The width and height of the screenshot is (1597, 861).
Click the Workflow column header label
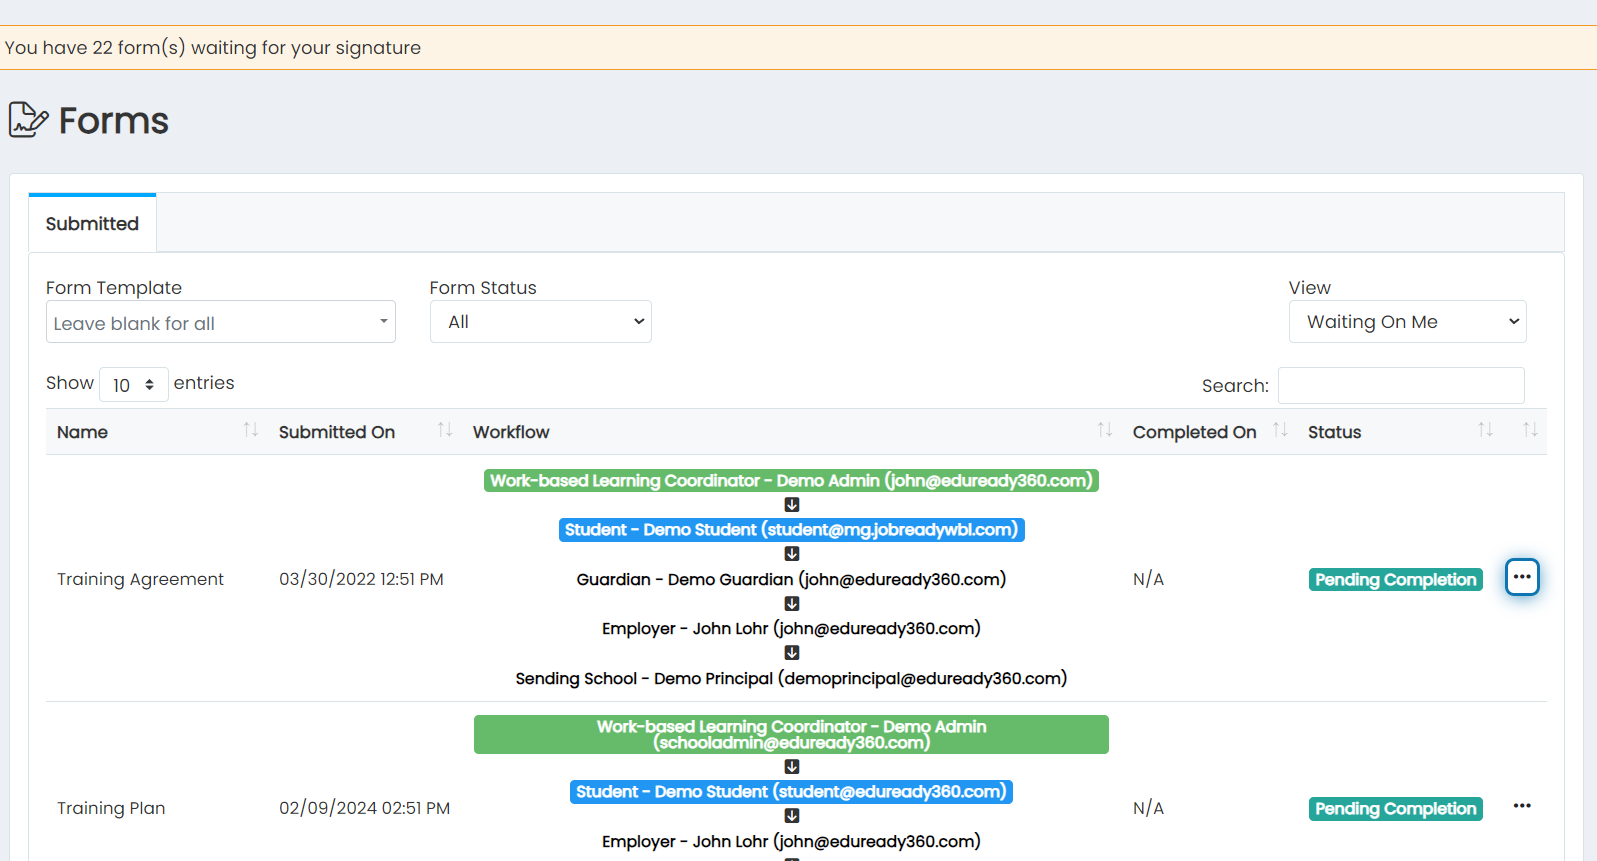(511, 432)
